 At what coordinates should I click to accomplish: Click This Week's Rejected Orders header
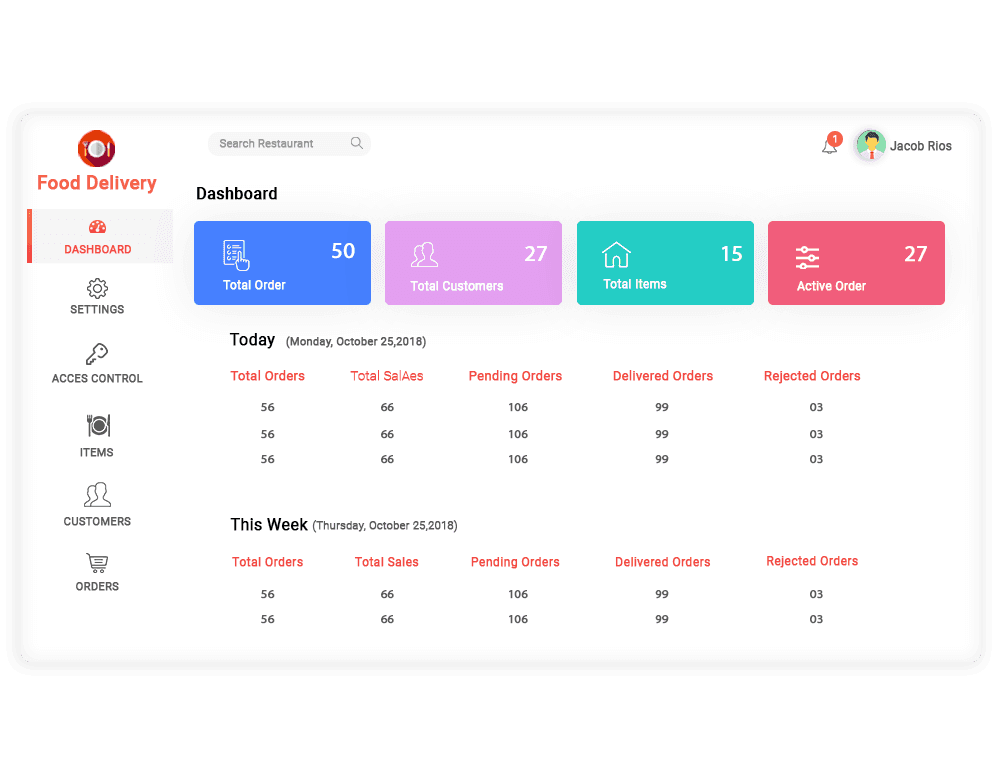coord(812,561)
